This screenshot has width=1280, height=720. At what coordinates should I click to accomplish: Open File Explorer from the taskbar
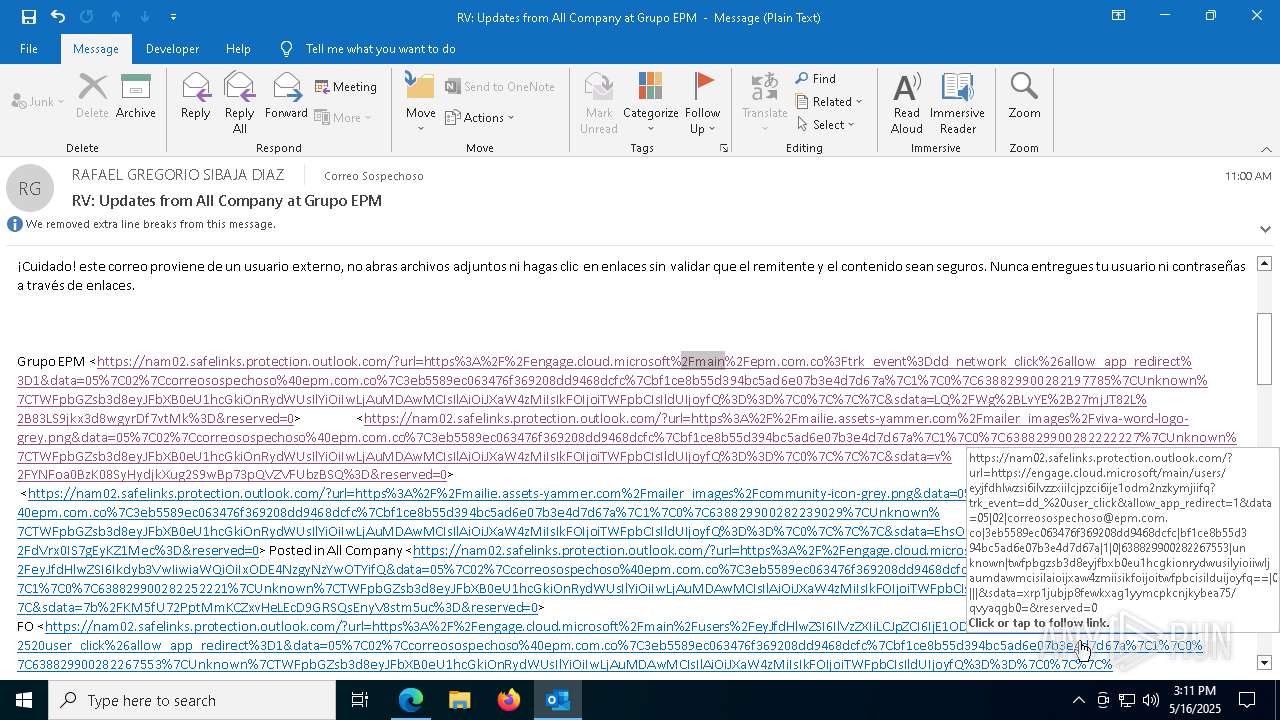[x=459, y=700]
